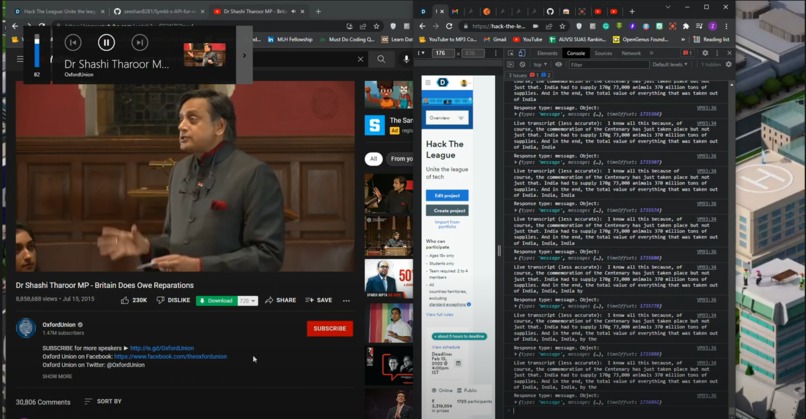Click the YouTube search magnifier button
Screen dimensions: 806x419
click(x=381, y=59)
